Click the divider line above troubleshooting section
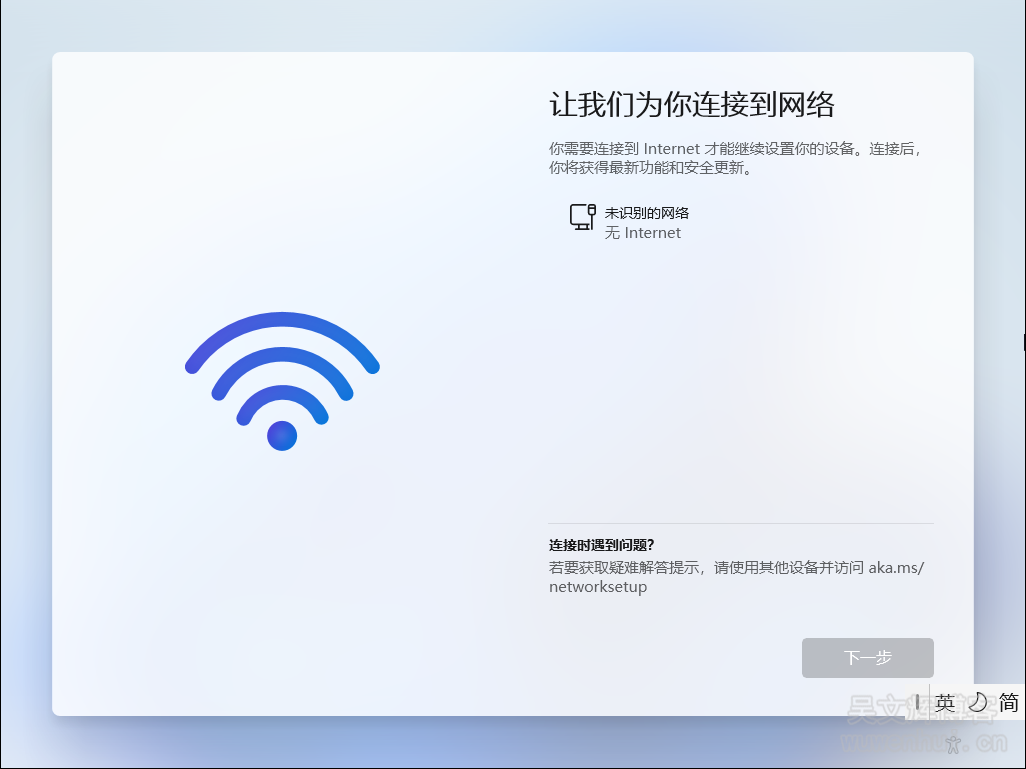The width and height of the screenshot is (1026, 769). point(741,524)
